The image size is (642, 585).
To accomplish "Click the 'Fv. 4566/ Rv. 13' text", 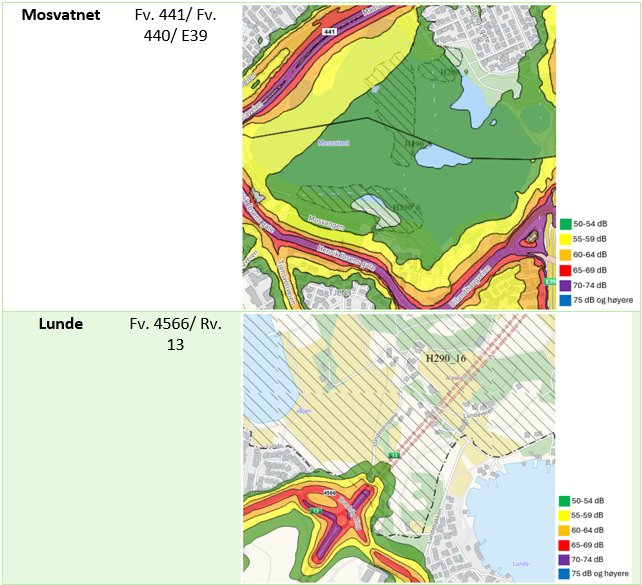I will click(x=175, y=334).
